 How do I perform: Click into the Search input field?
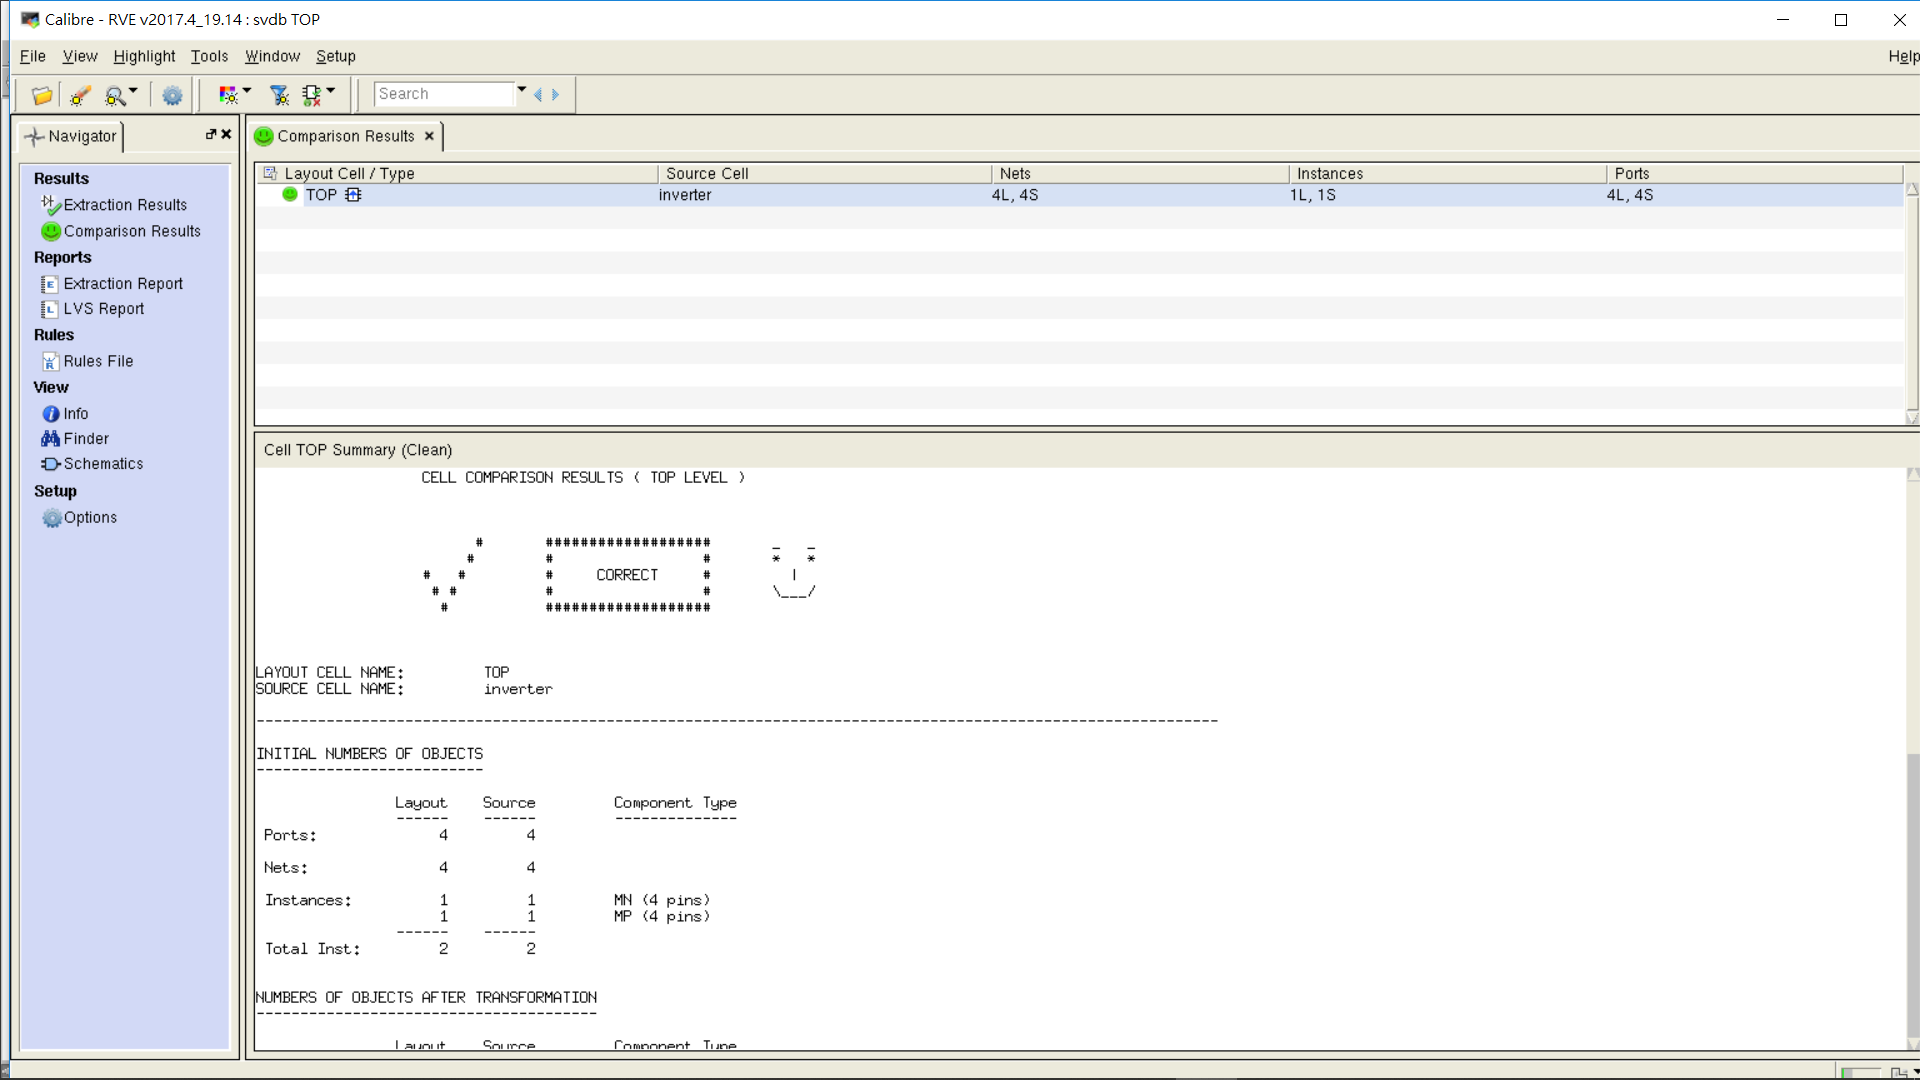click(444, 94)
